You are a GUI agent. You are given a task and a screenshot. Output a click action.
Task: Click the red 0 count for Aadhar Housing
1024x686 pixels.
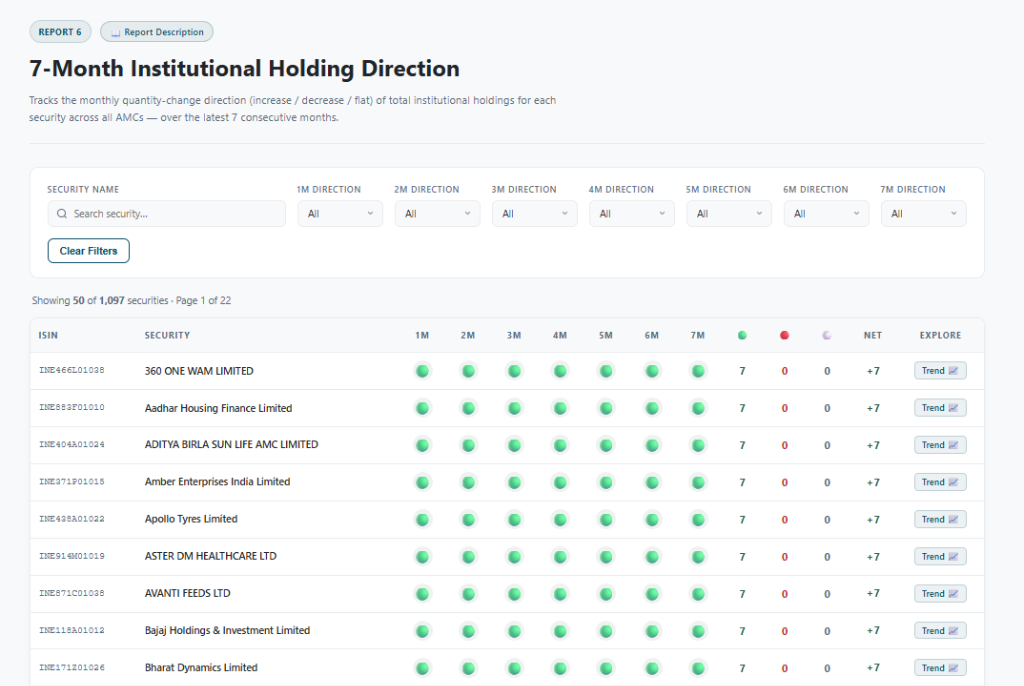point(784,408)
